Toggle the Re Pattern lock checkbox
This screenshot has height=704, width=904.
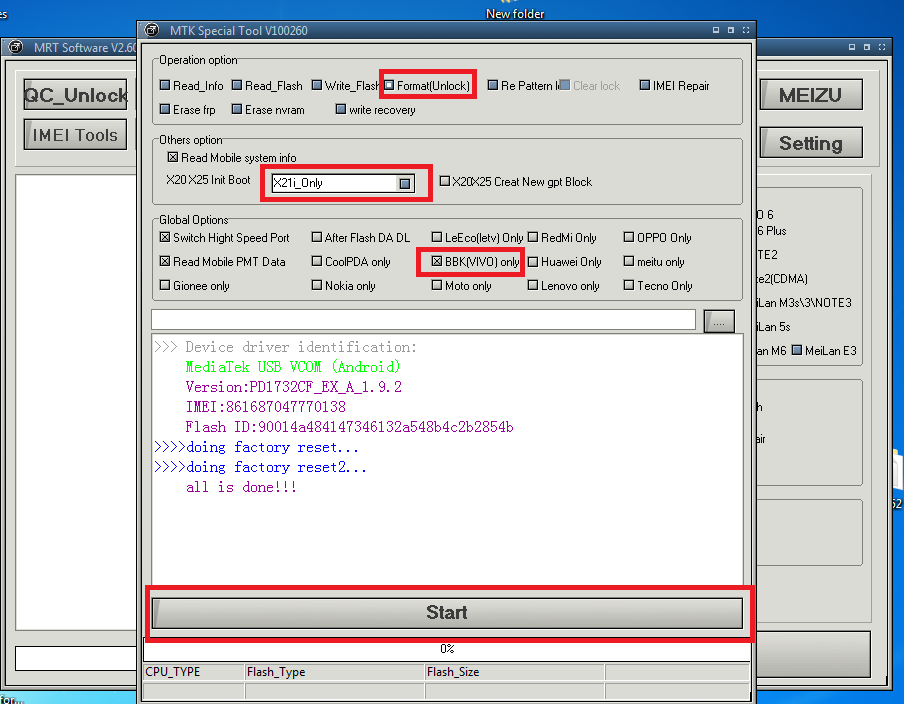(493, 85)
